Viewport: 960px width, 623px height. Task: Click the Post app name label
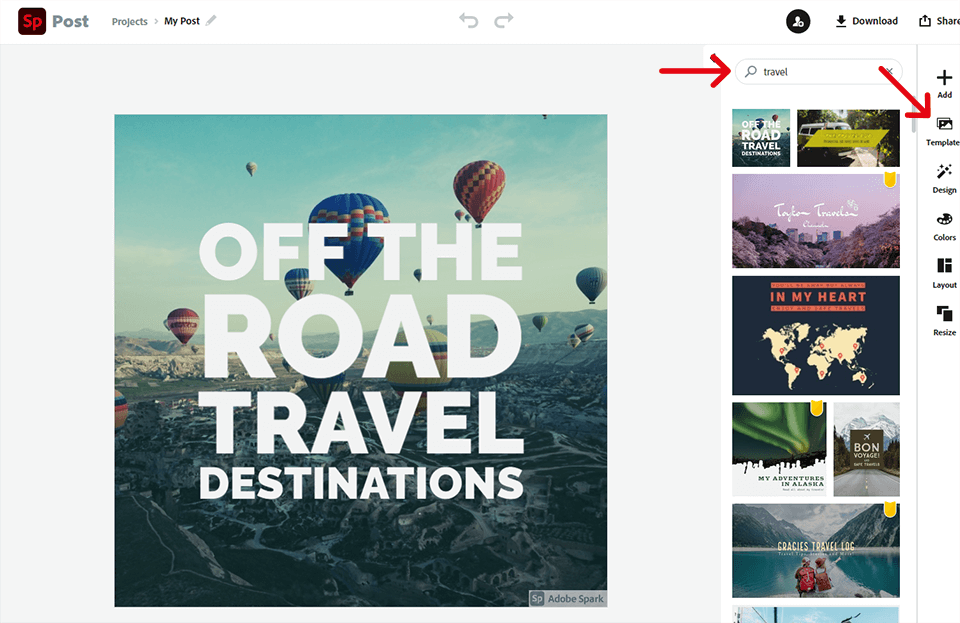click(x=70, y=21)
